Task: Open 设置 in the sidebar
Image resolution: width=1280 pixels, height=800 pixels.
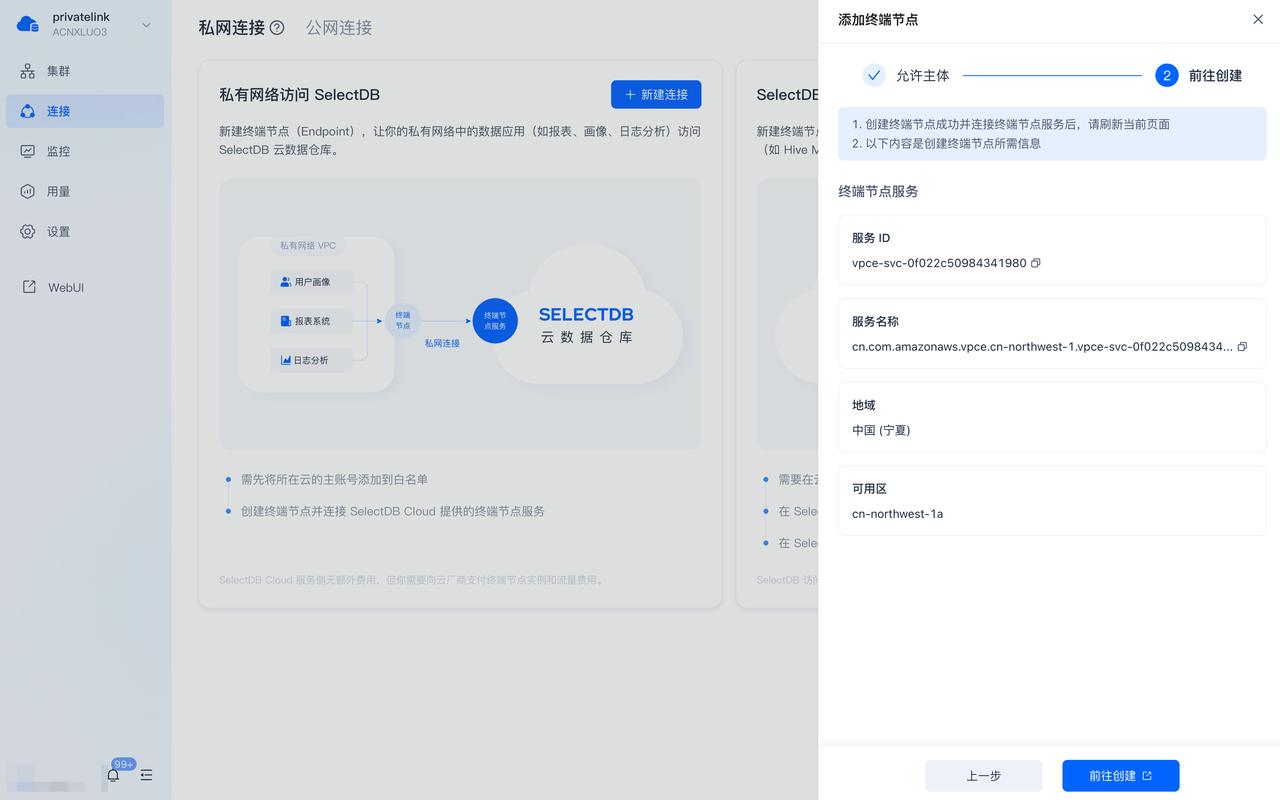Action: point(85,231)
